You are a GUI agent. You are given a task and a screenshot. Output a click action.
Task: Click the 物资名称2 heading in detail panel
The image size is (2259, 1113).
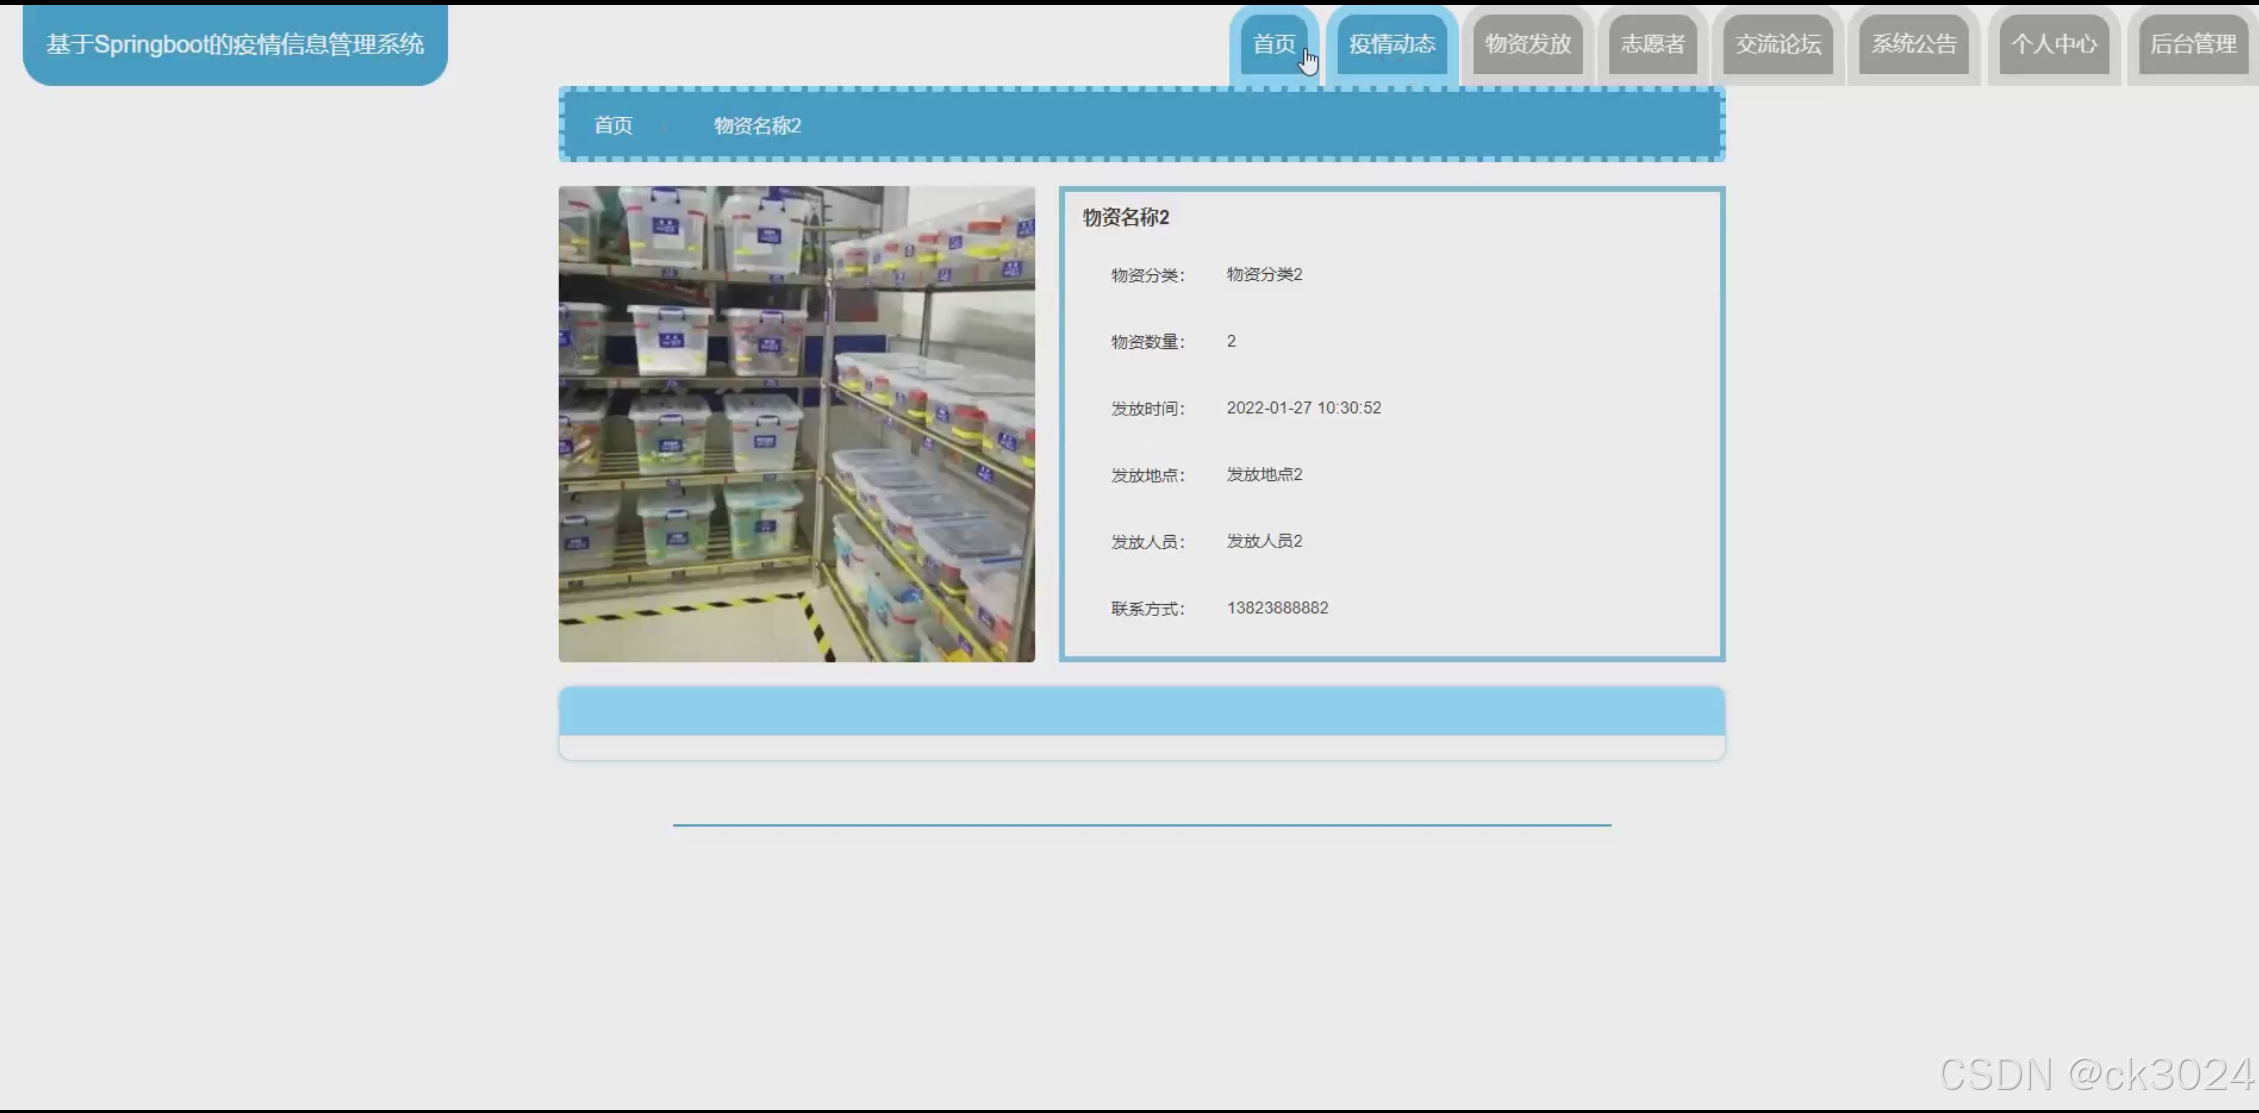tap(1125, 217)
